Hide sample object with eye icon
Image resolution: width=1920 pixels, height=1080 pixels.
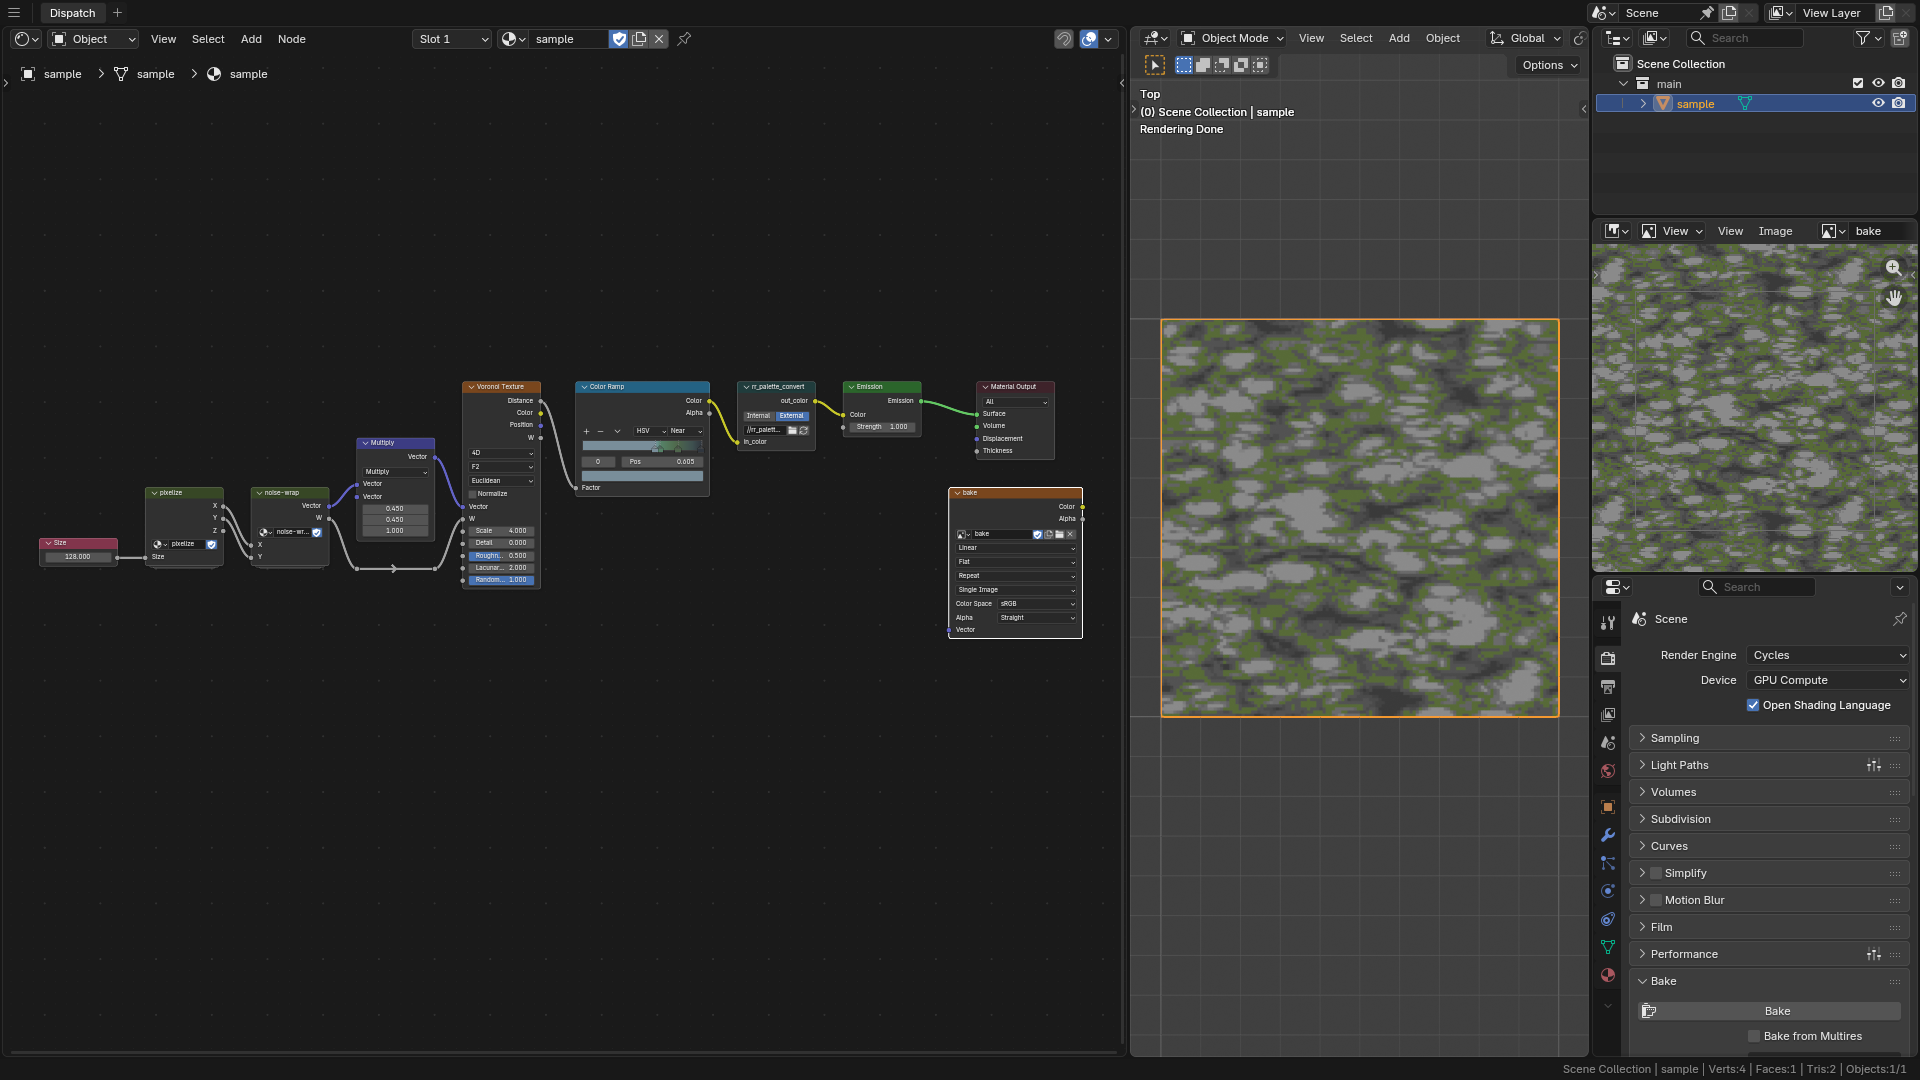click(1878, 103)
